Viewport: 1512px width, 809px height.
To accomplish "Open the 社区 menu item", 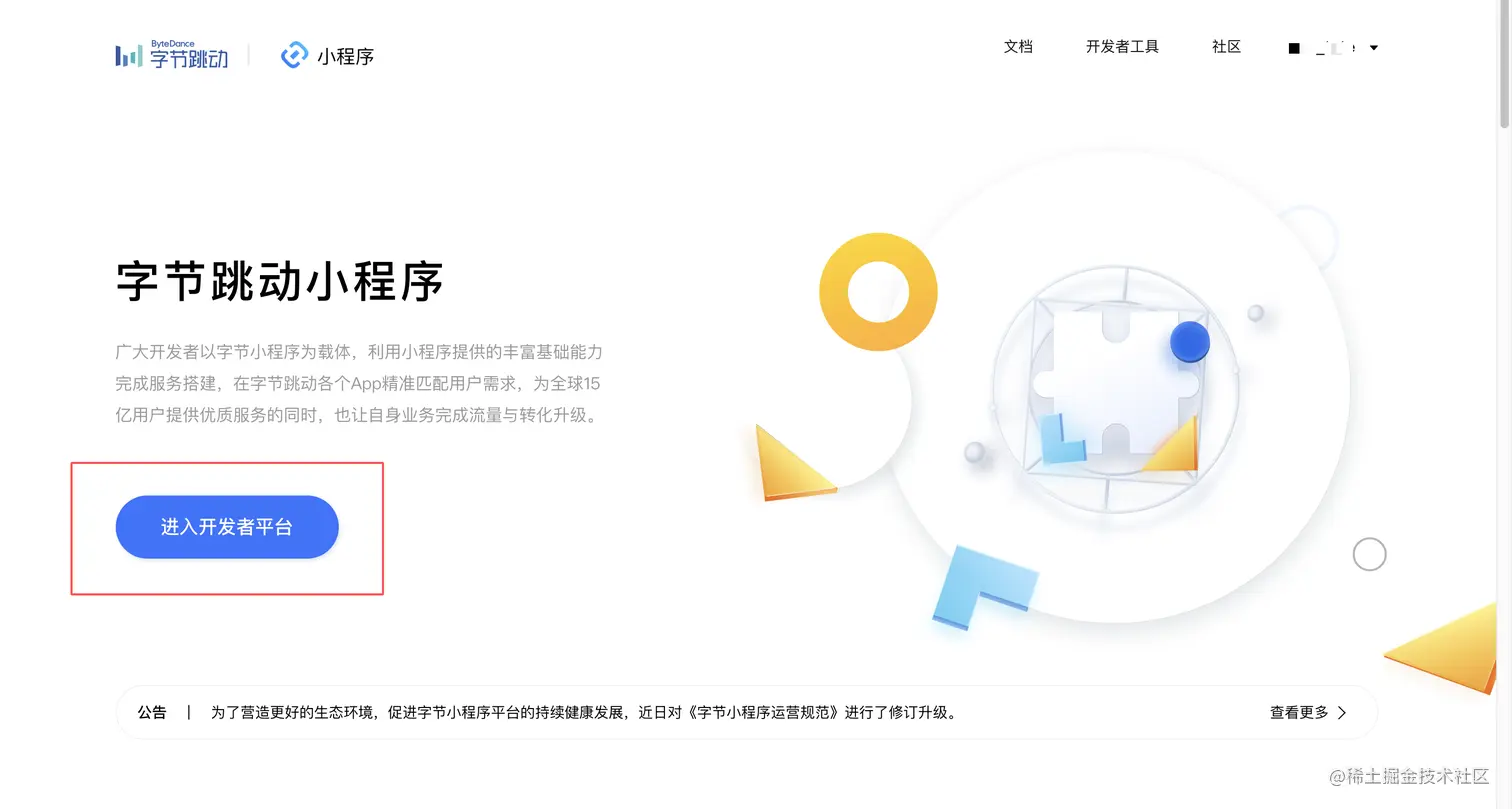I will [1226, 47].
